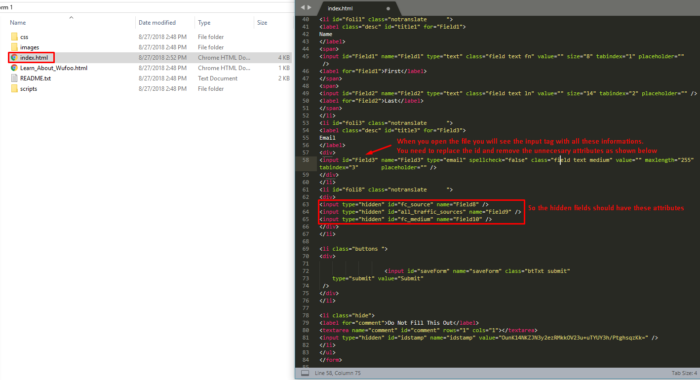Click the Learn_About_Wufoo.html Chrome icon
Viewport: 700px width, 380px height.
pos(14,68)
